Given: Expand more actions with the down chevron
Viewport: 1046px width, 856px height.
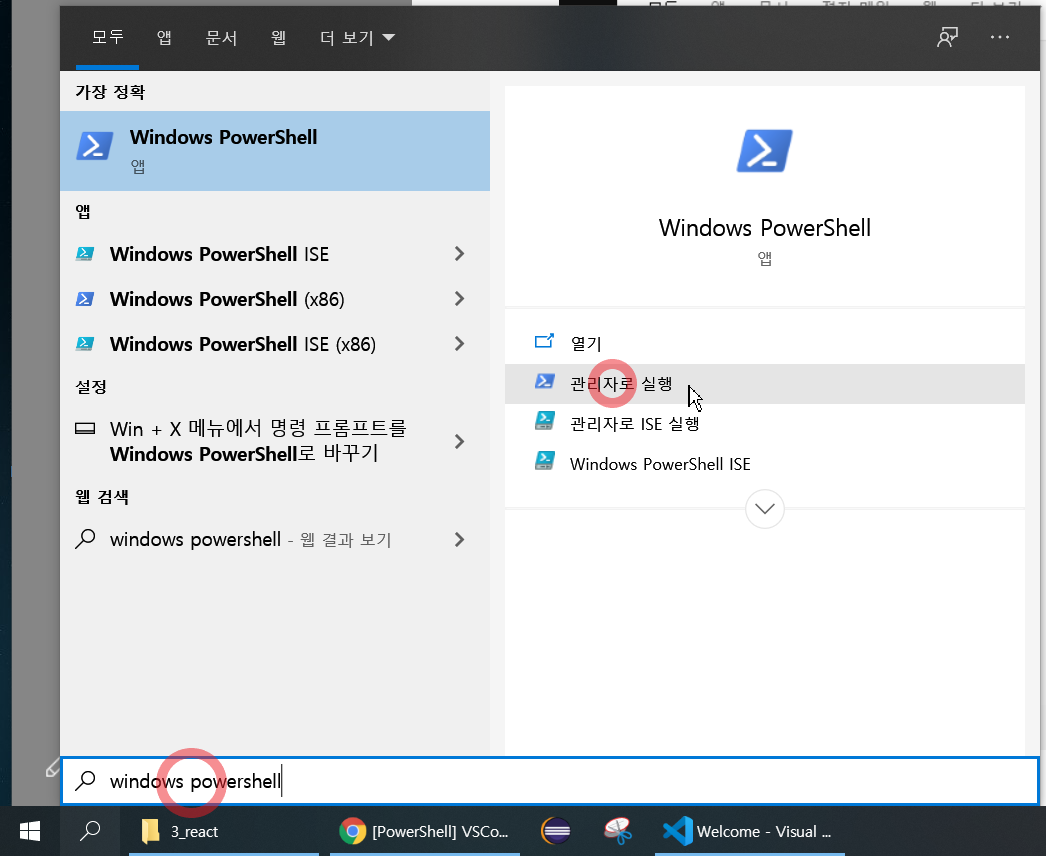Looking at the screenshot, I should 764,509.
